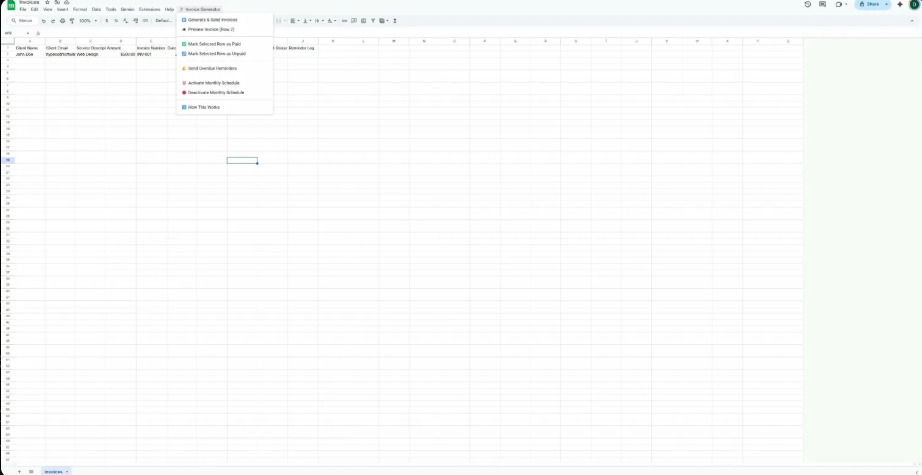Image resolution: width=922 pixels, height=475 pixels.
Task: Click the Insert comment icon in toolbar
Action: (354, 21)
